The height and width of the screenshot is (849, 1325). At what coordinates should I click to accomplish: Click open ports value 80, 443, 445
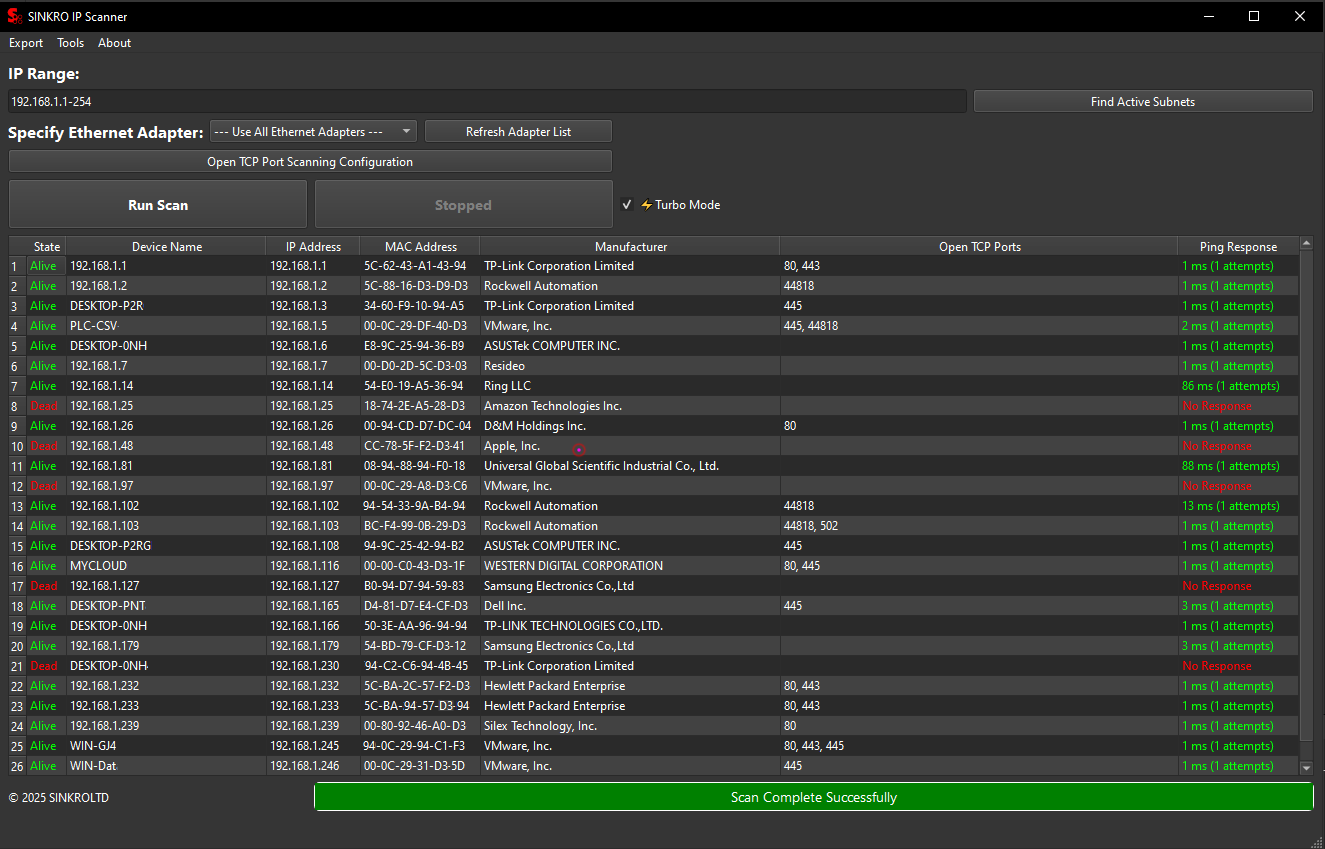pos(814,746)
